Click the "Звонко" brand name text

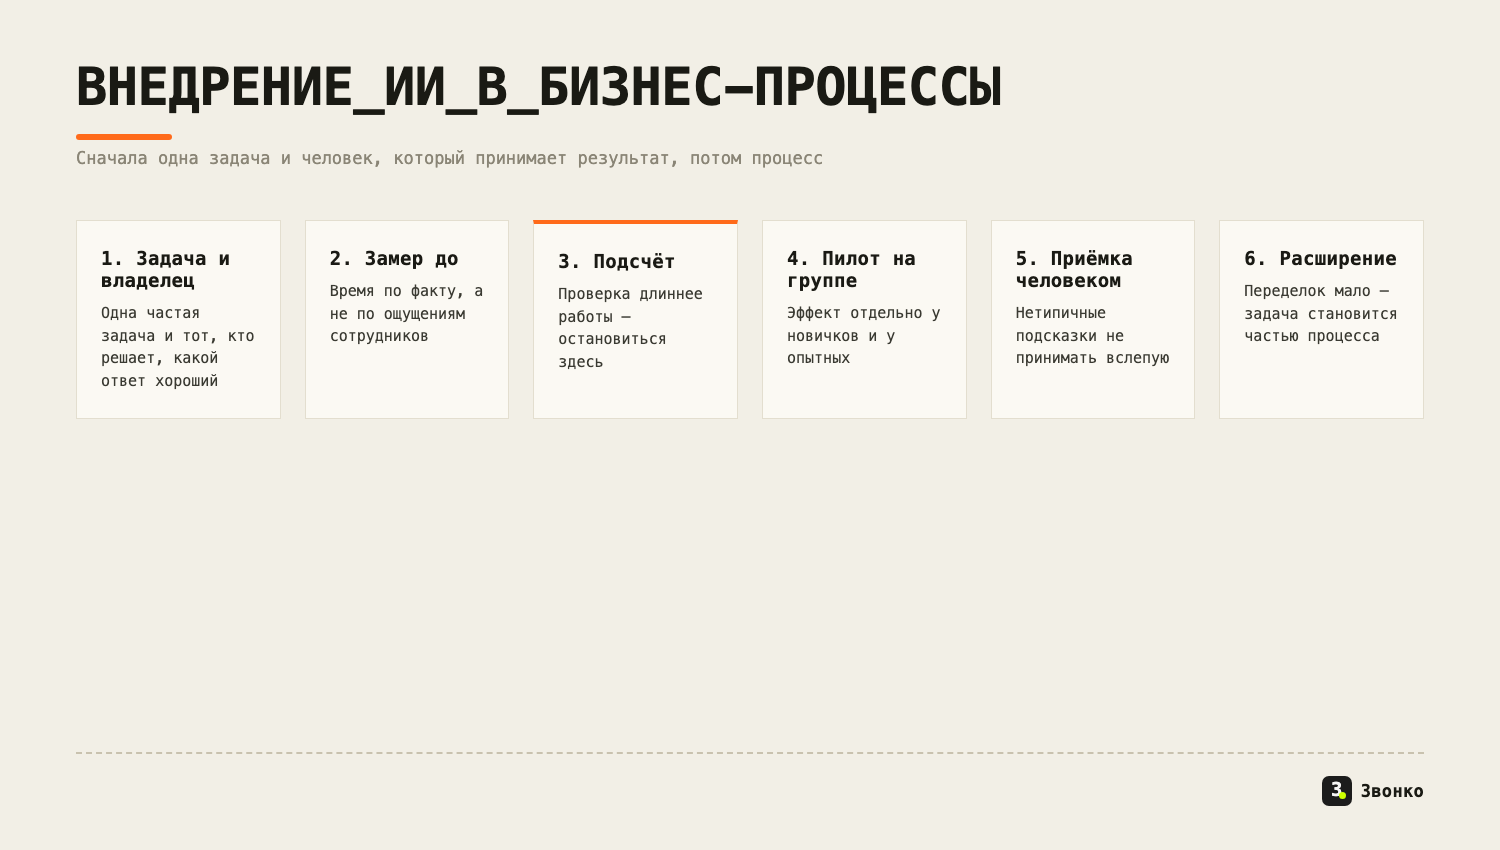click(x=1392, y=791)
